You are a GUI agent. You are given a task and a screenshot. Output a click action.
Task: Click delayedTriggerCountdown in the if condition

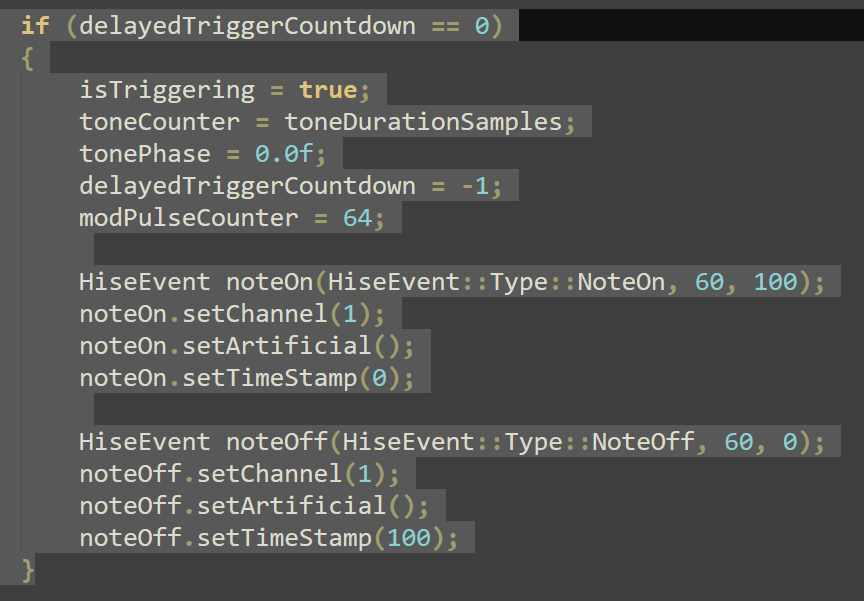point(246,25)
